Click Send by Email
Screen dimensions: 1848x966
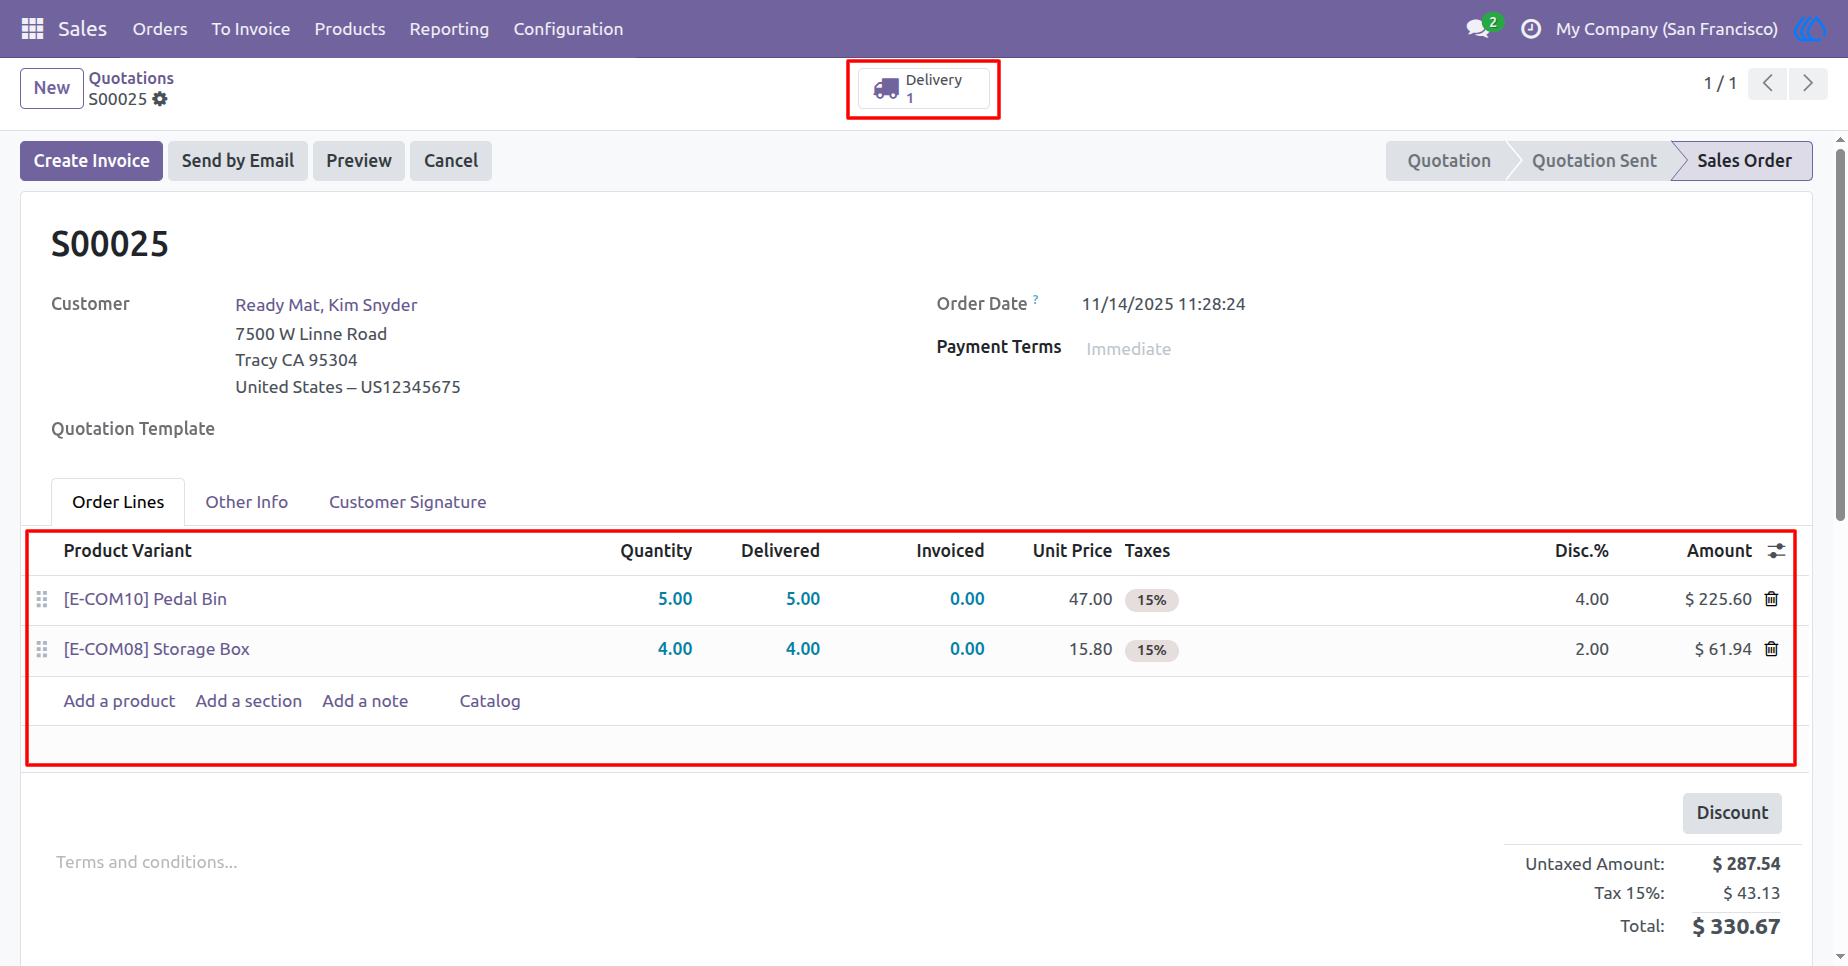pyautogui.click(x=238, y=161)
